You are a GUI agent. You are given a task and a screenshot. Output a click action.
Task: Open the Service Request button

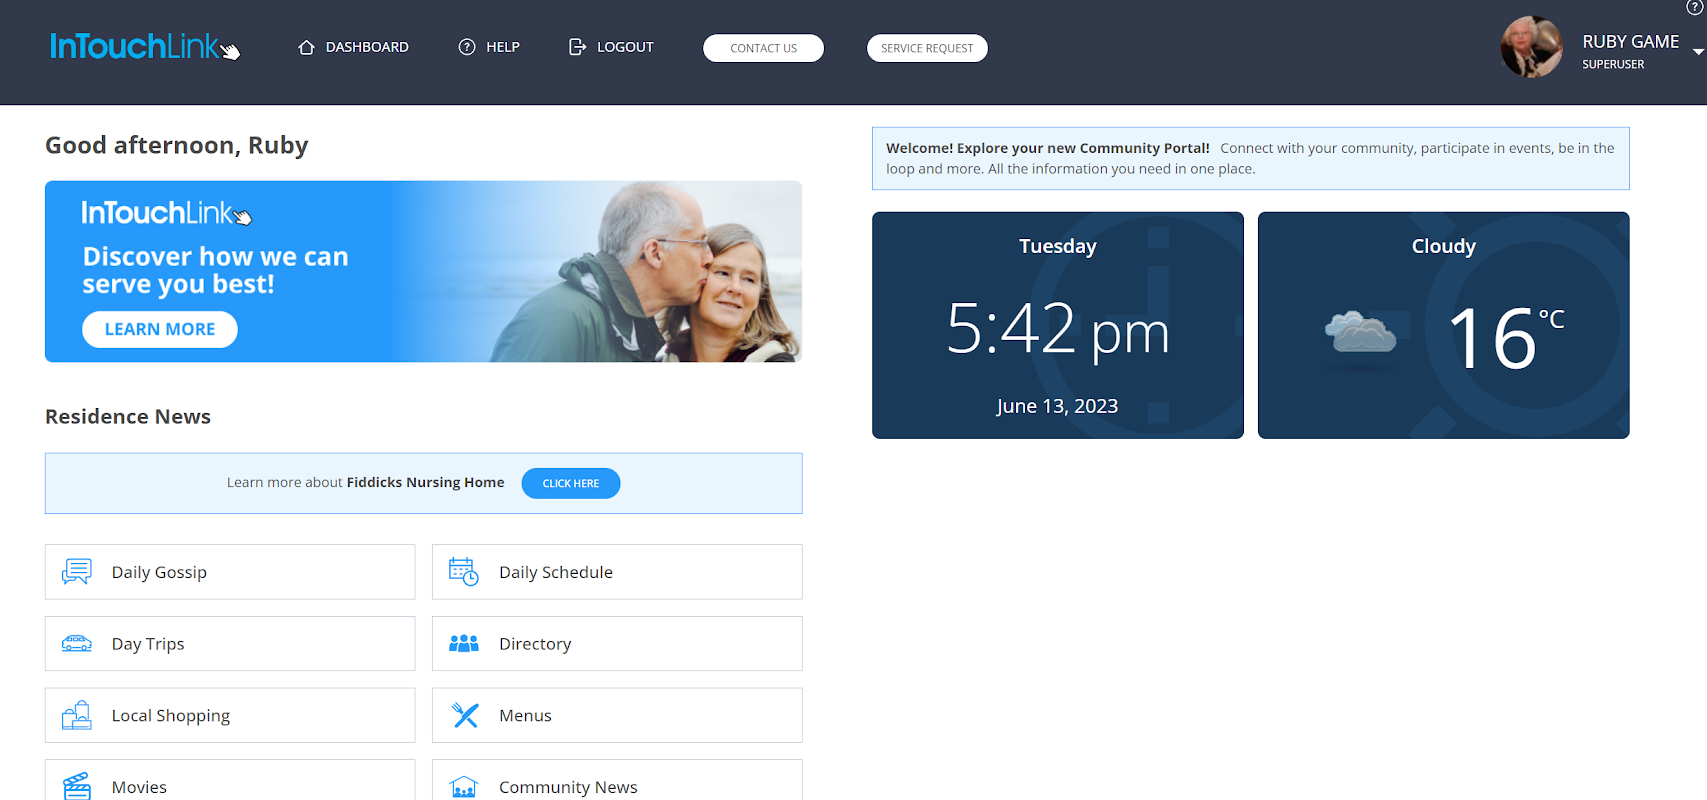[x=927, y=48]
